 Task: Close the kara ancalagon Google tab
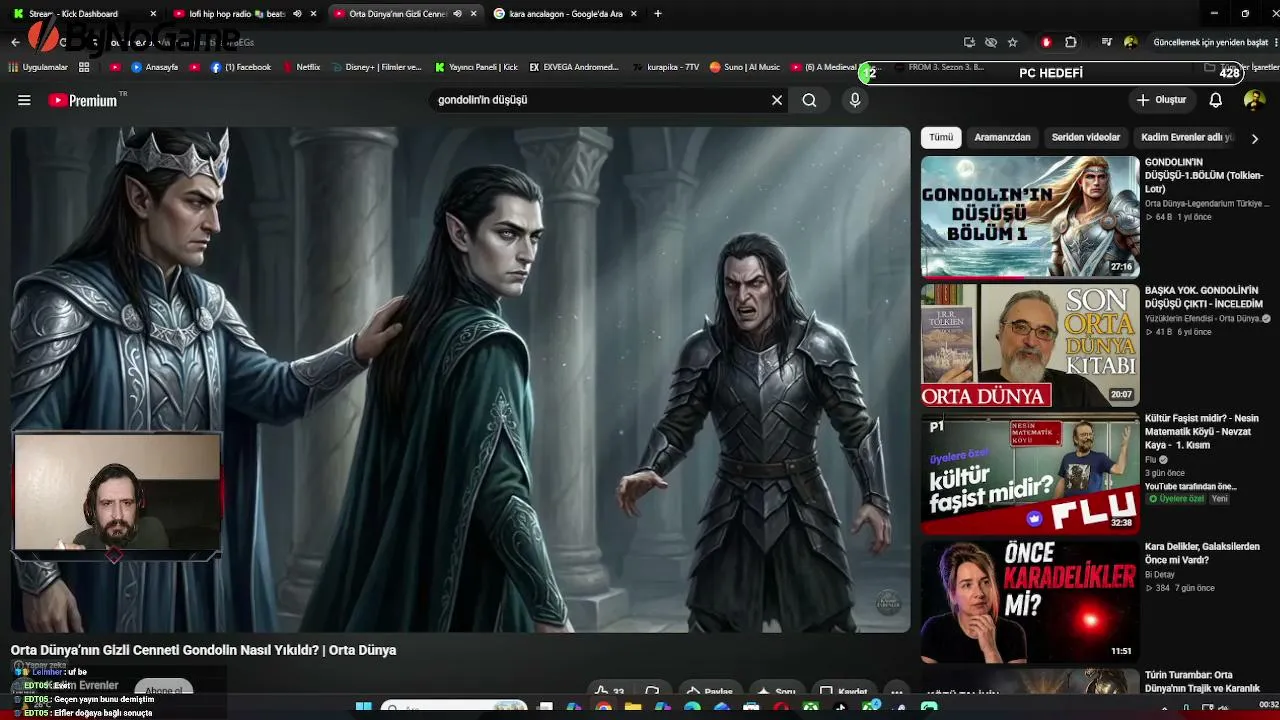point(633,14)
